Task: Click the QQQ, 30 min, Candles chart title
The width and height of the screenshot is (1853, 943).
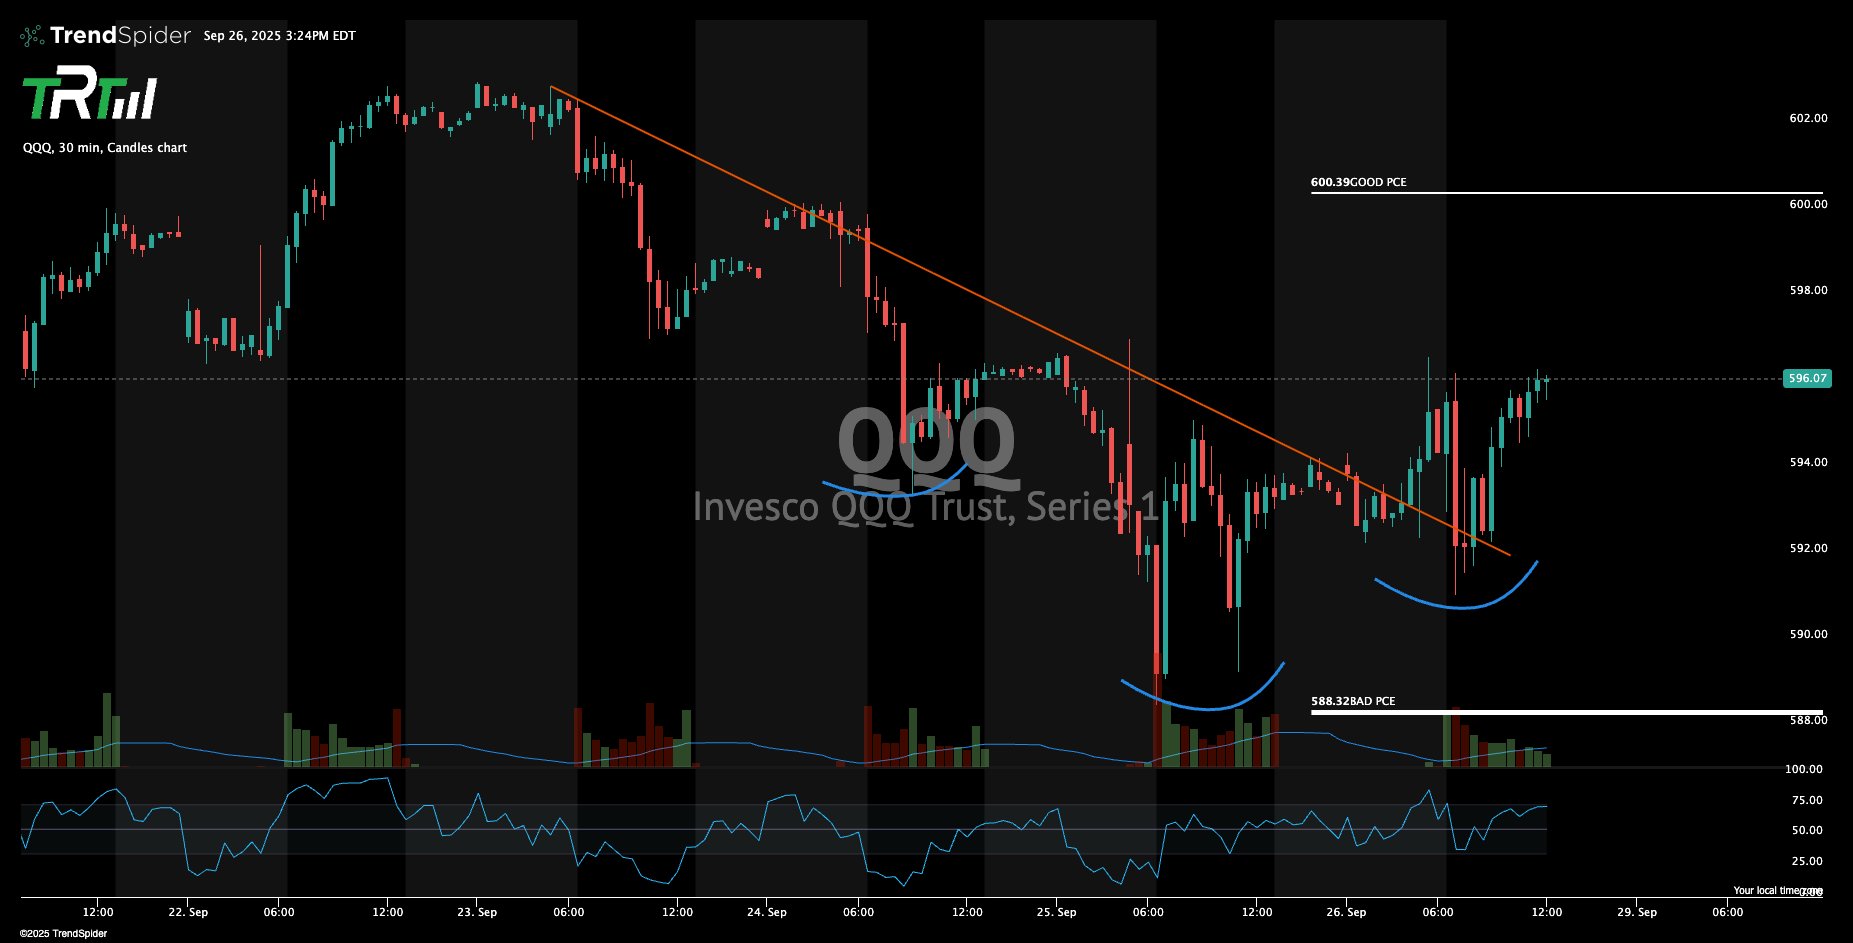Action: click(105, 148)
